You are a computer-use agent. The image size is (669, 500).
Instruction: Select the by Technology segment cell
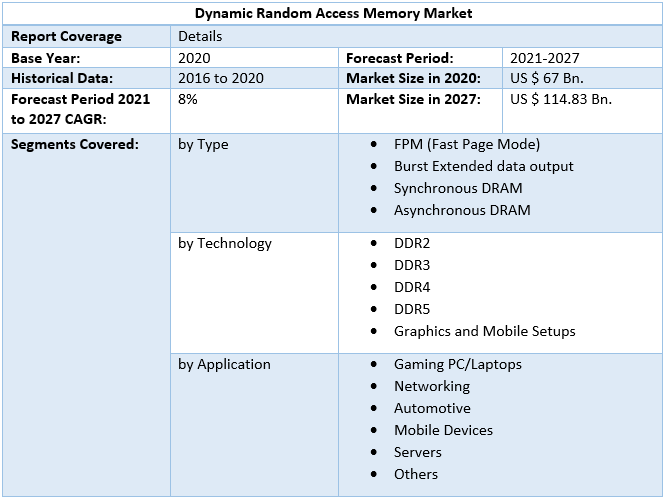224,243
